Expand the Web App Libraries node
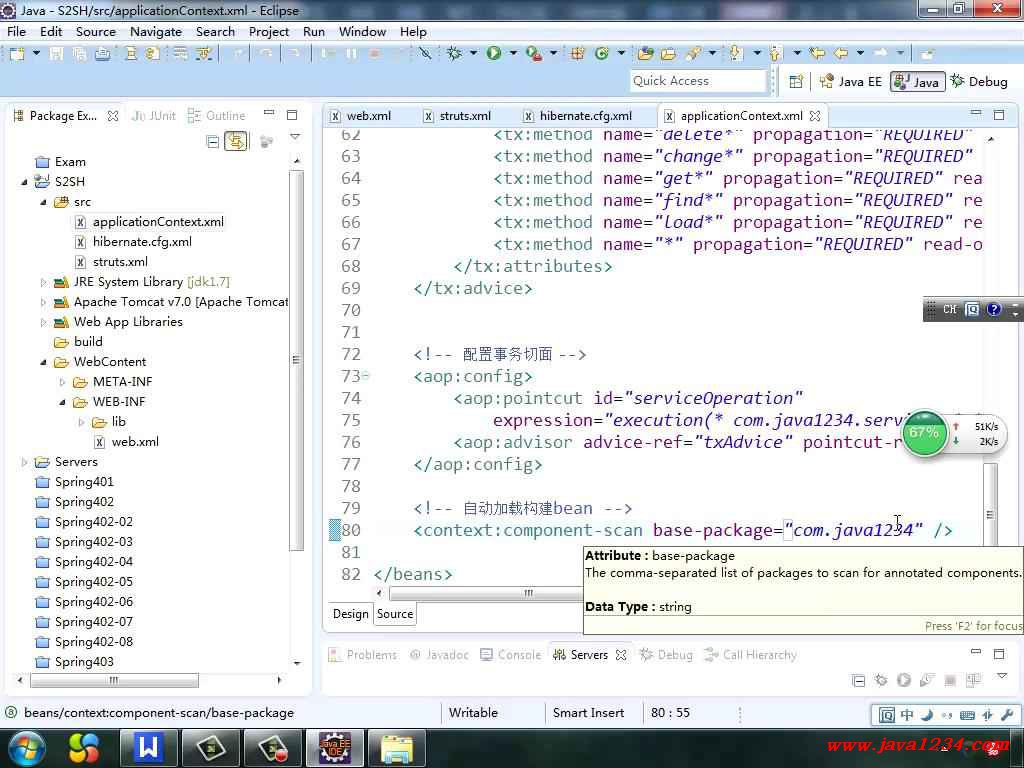The width and height of the screenshot is (1024, 768). [x=43, y=323]
